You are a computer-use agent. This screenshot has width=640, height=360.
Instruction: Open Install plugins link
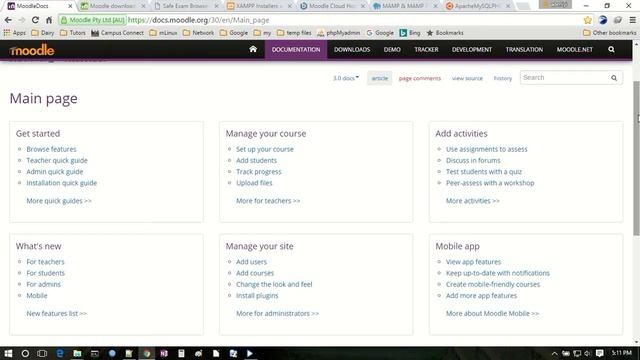pyautogui.click(x=257, y=296)
